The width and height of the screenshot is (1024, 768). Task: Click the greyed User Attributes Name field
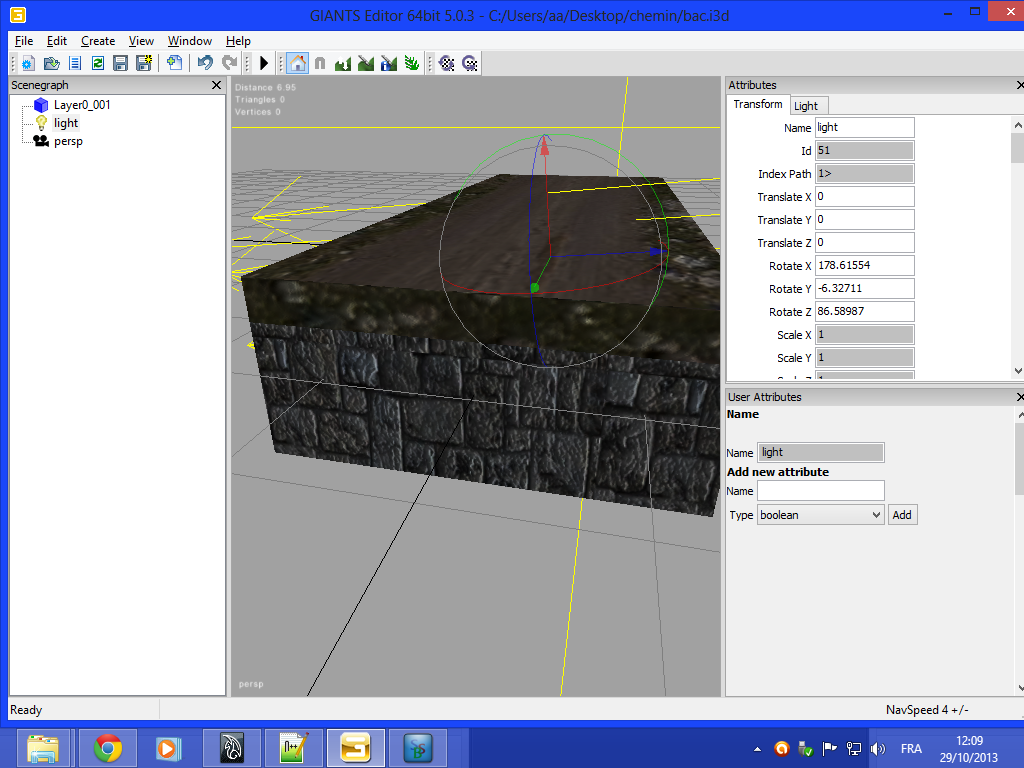tap(821, 452)
